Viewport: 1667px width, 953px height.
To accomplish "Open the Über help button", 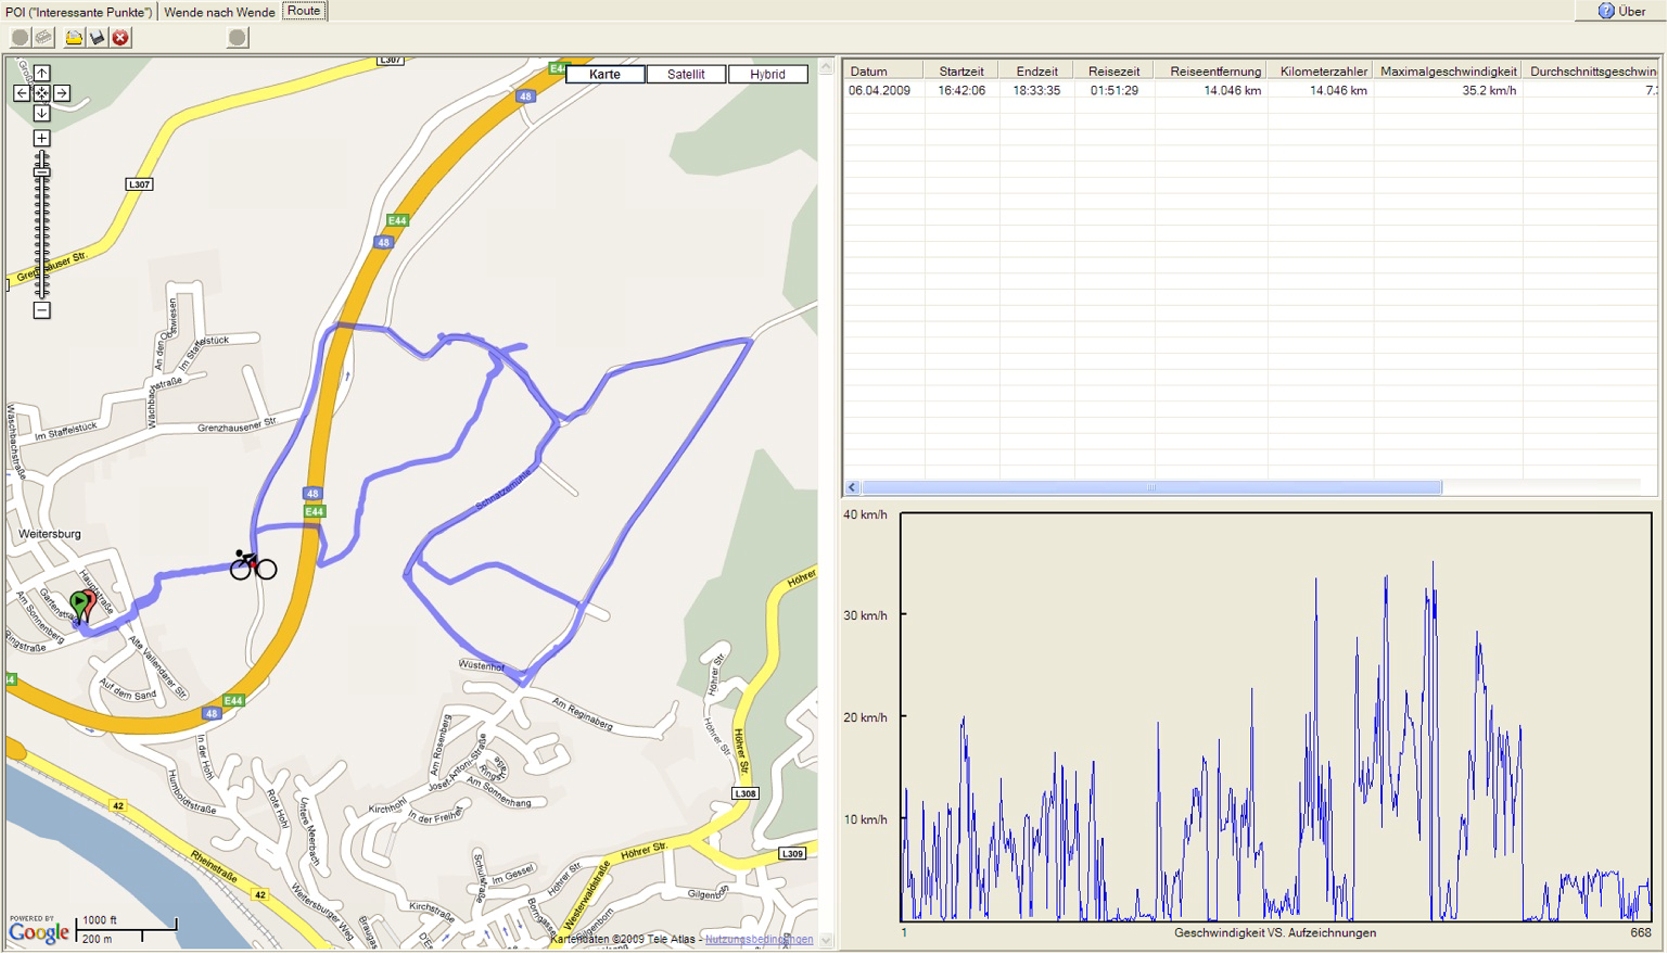I will pos(1622,11).
